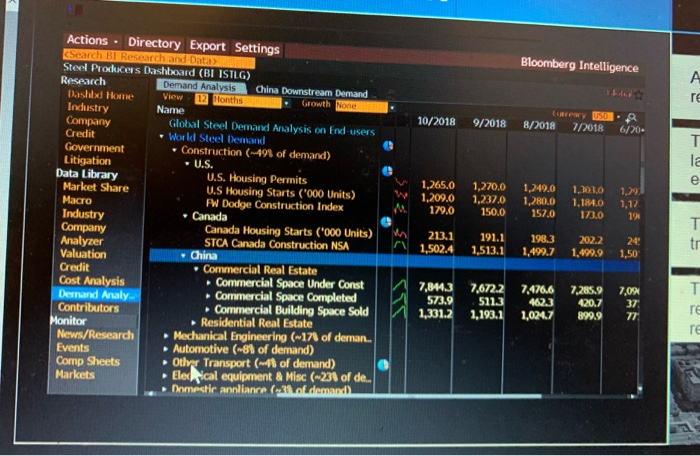Click the 213.1 Canada Housing Starts value

pyautogui.click(x=441, y=236)
